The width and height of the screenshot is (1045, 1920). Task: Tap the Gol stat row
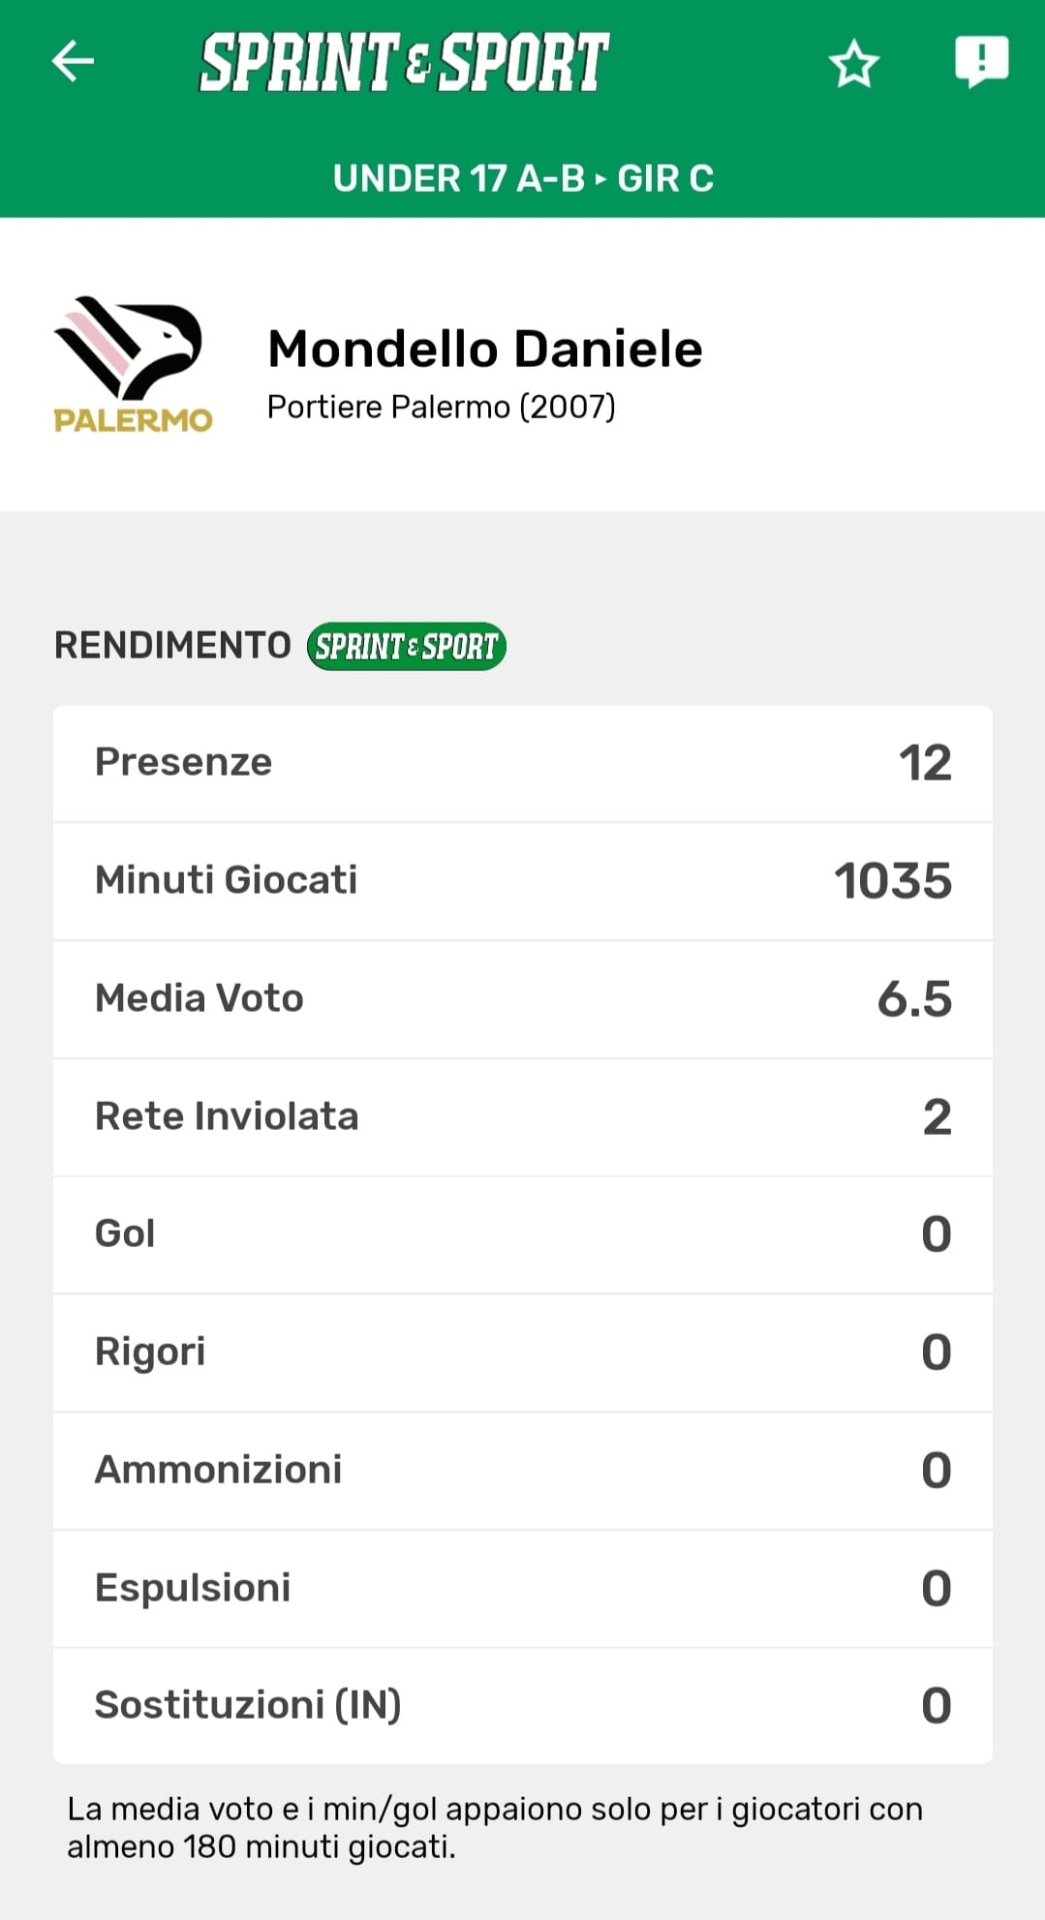(x=522, y=1235)
